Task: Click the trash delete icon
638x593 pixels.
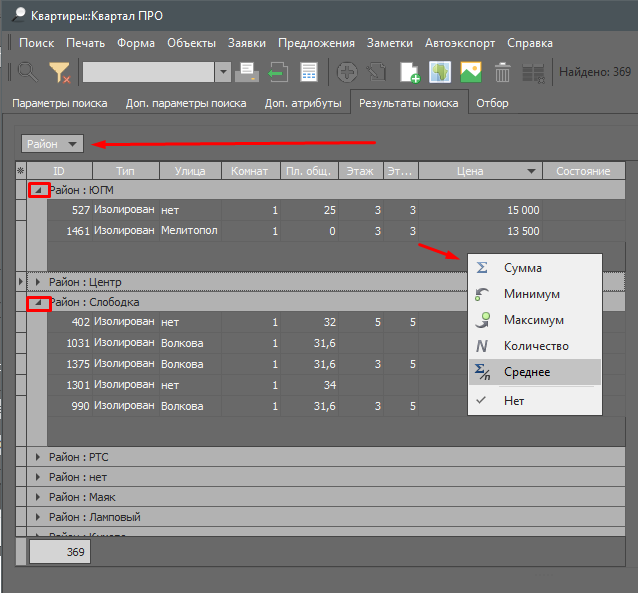Action: click(x=503, y=72)
